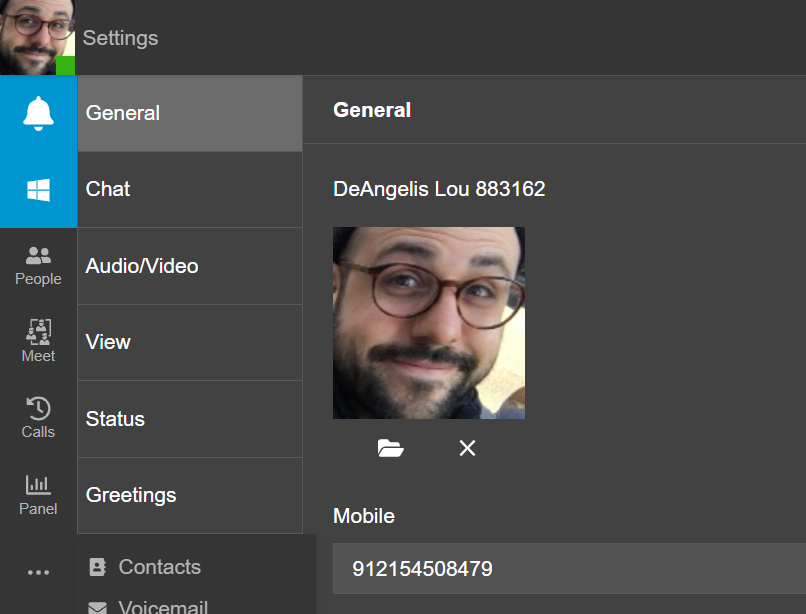This screenshot has height=614, width=806.
Task: Open Audio/Video settings
Action: pyautogui.click(x=190, y=266)
